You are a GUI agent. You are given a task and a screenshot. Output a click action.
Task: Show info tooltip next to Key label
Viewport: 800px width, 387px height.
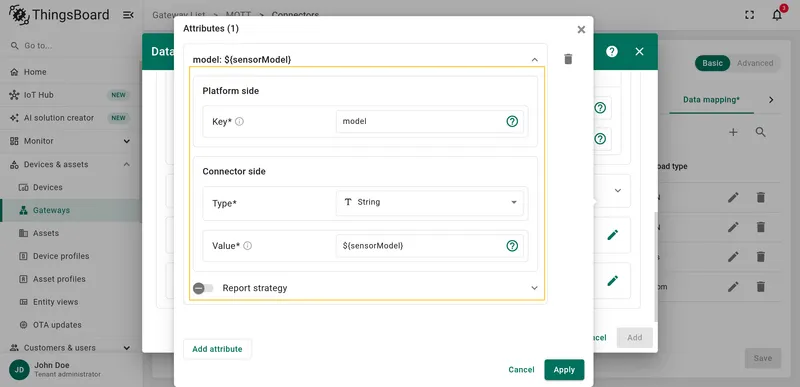point(239,121)
